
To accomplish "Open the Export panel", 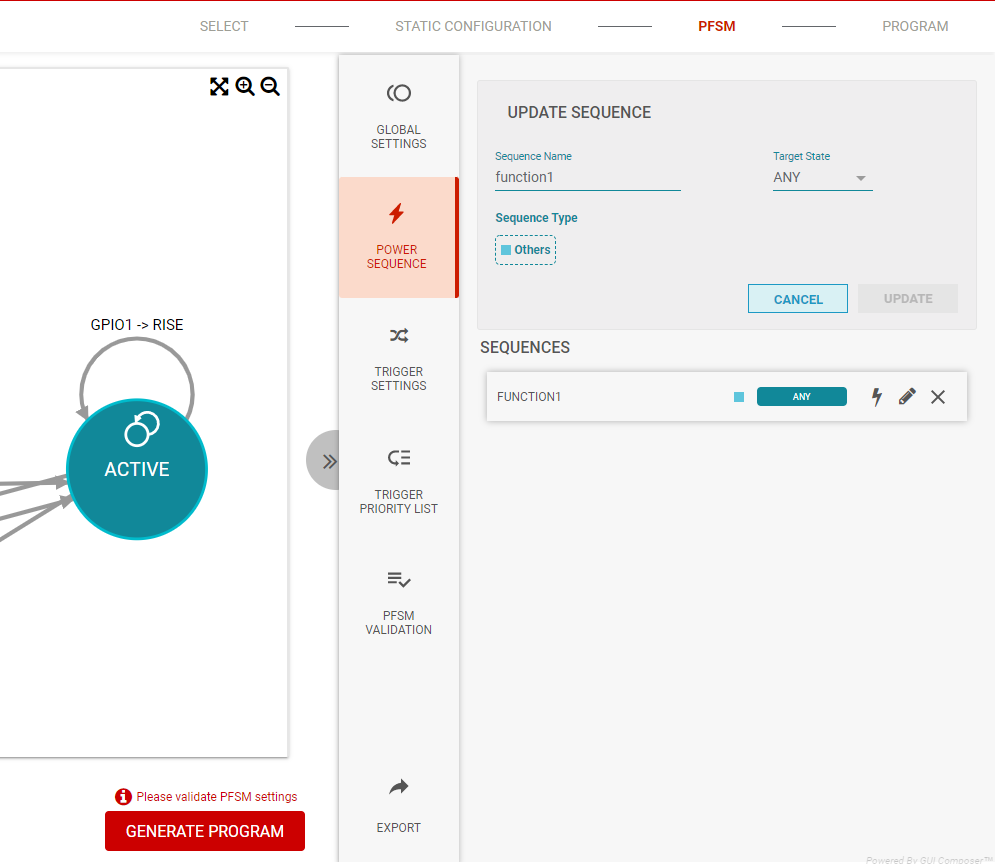I will [398, 805].
